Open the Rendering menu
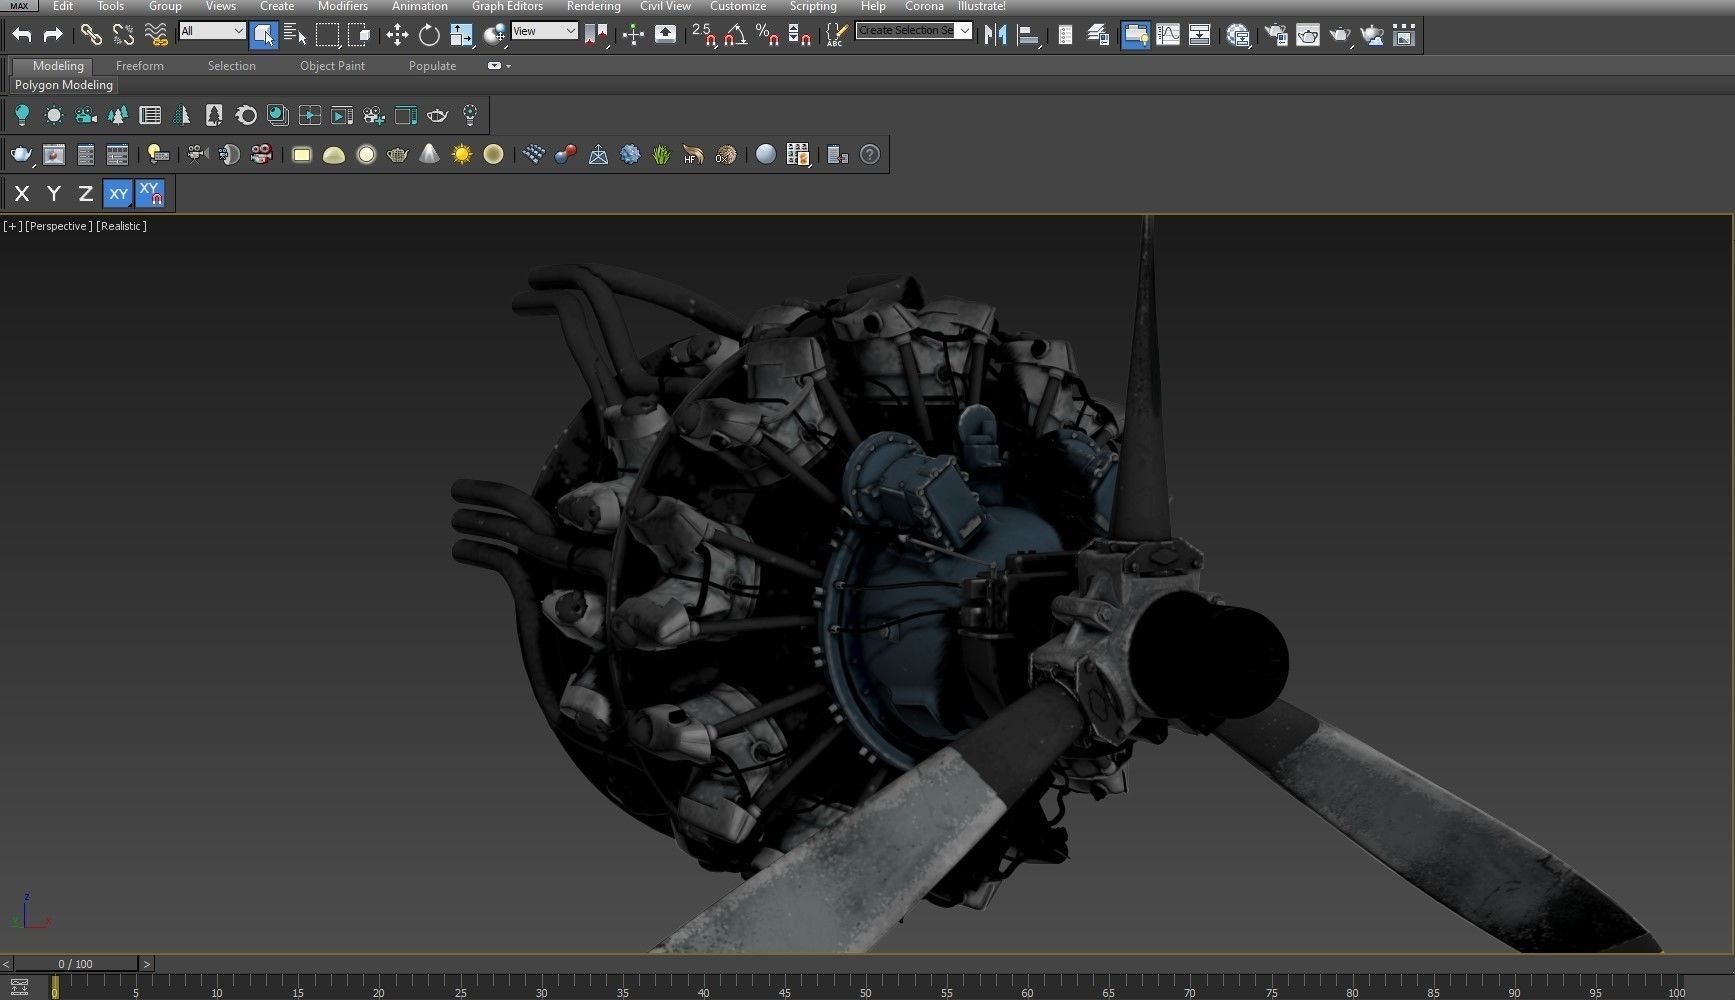1735x1000 pixels. tap(593, 6)
